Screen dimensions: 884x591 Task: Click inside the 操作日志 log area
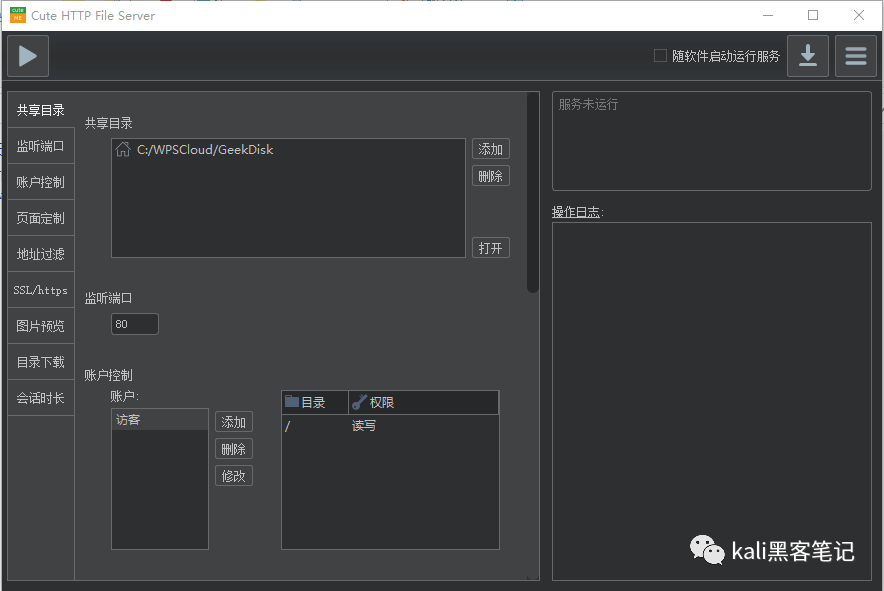pyautogui.click(x=711, y=401)
